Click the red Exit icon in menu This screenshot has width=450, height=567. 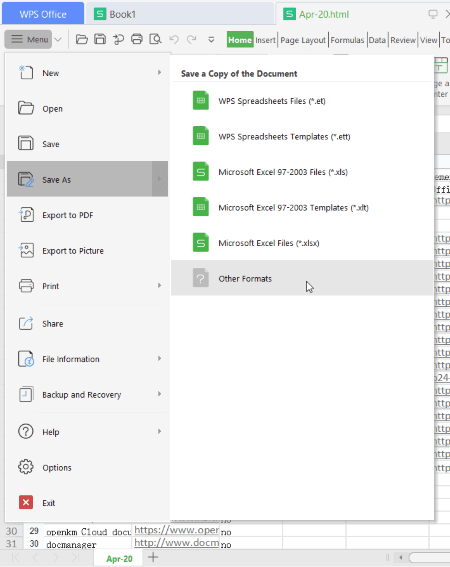[26, 502]
